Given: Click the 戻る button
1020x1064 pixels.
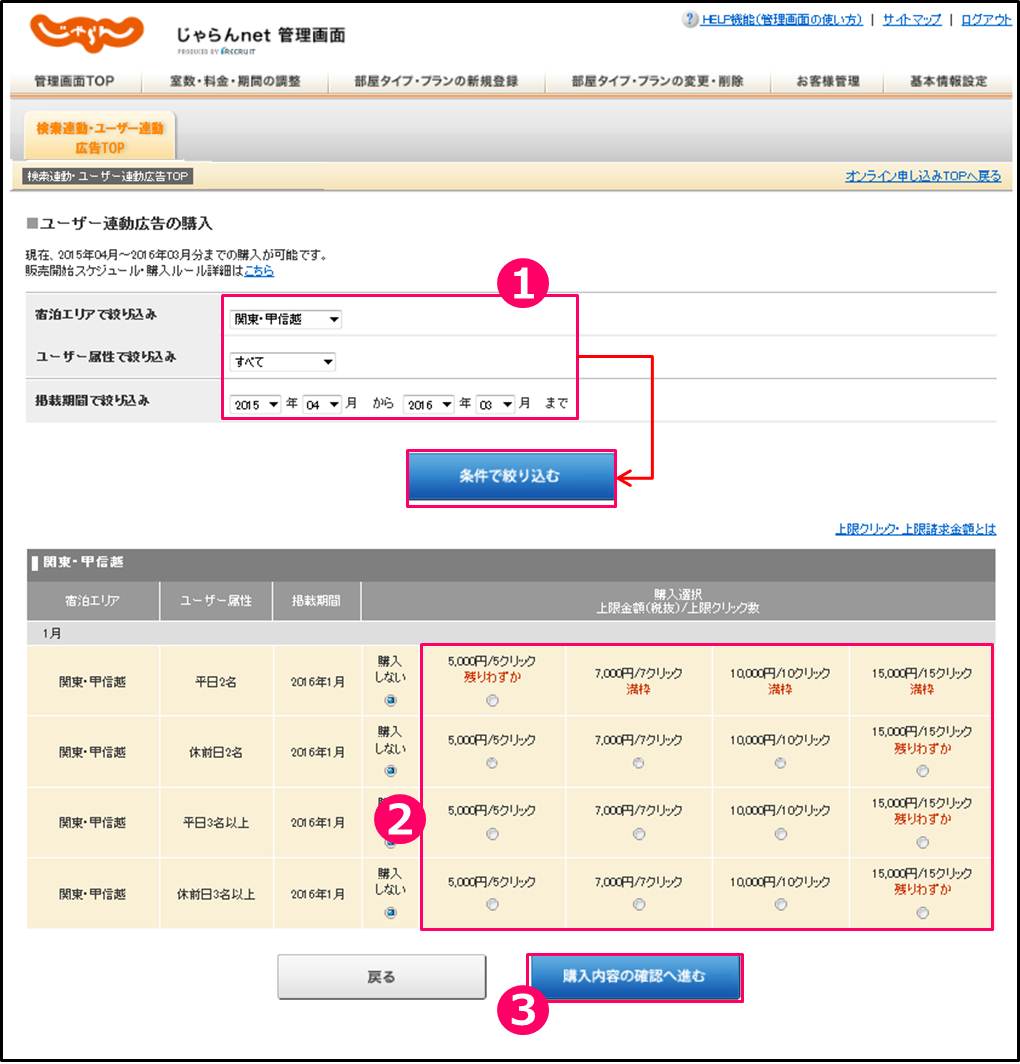Looking at the screenshot, I should pyautogui.click(x=382, y=977).
